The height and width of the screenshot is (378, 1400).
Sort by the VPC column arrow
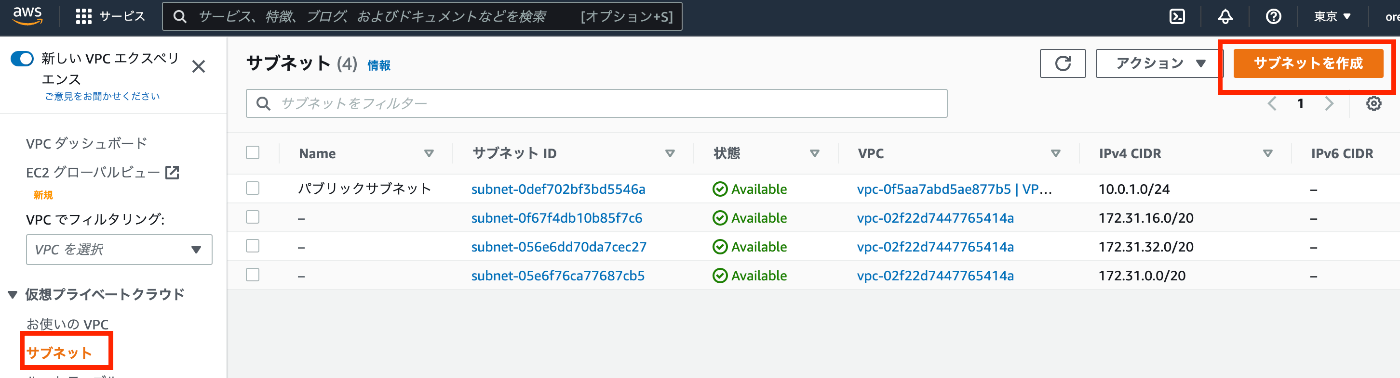coord(1055,154)
